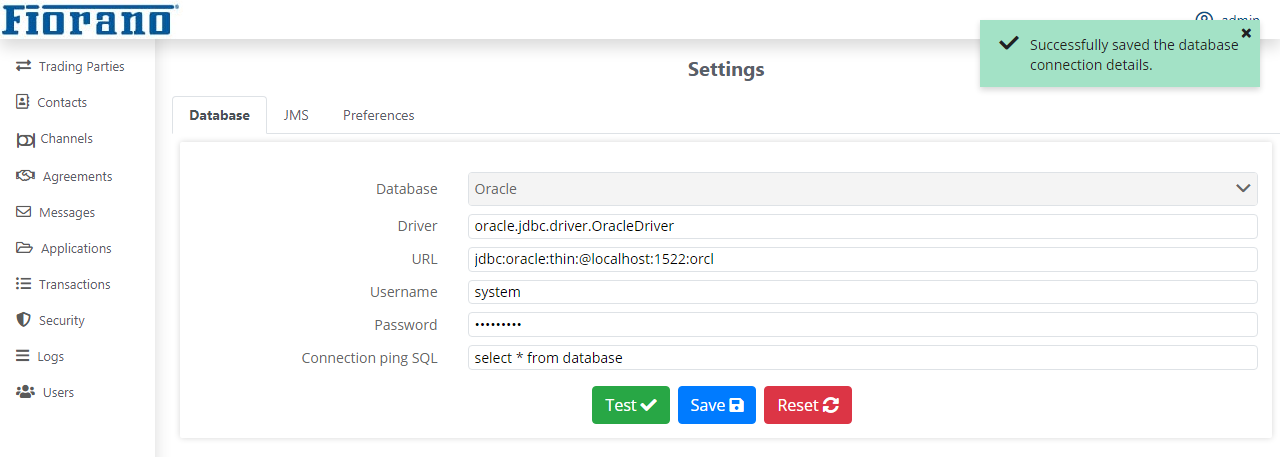Screen dimensions: 1280x457
Task: Focus the Connection ping SQL field
Action: [x=862, y=358]
